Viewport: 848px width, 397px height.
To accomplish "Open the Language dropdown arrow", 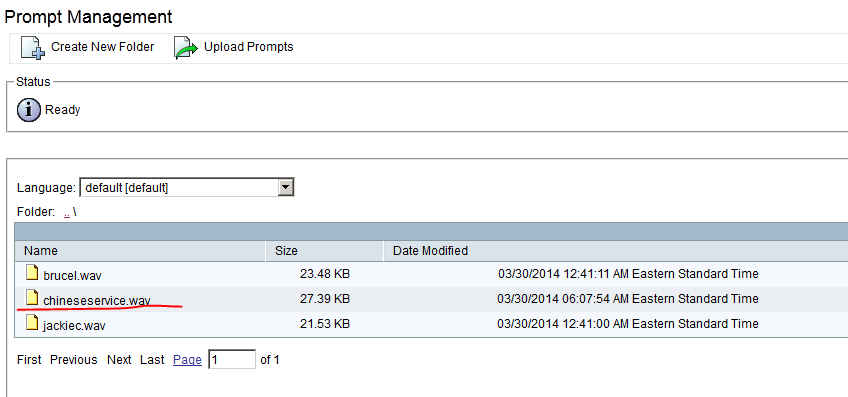I will 286,188.
